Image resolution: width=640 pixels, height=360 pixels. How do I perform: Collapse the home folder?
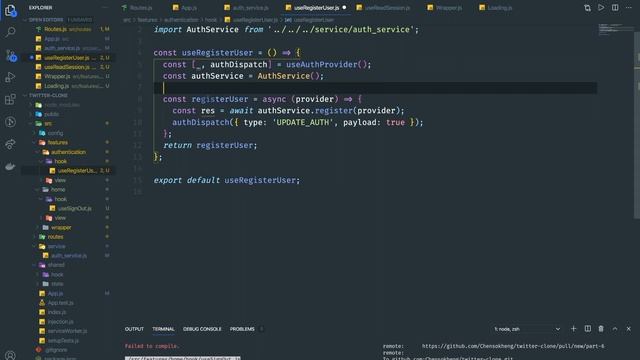[58, 189]
